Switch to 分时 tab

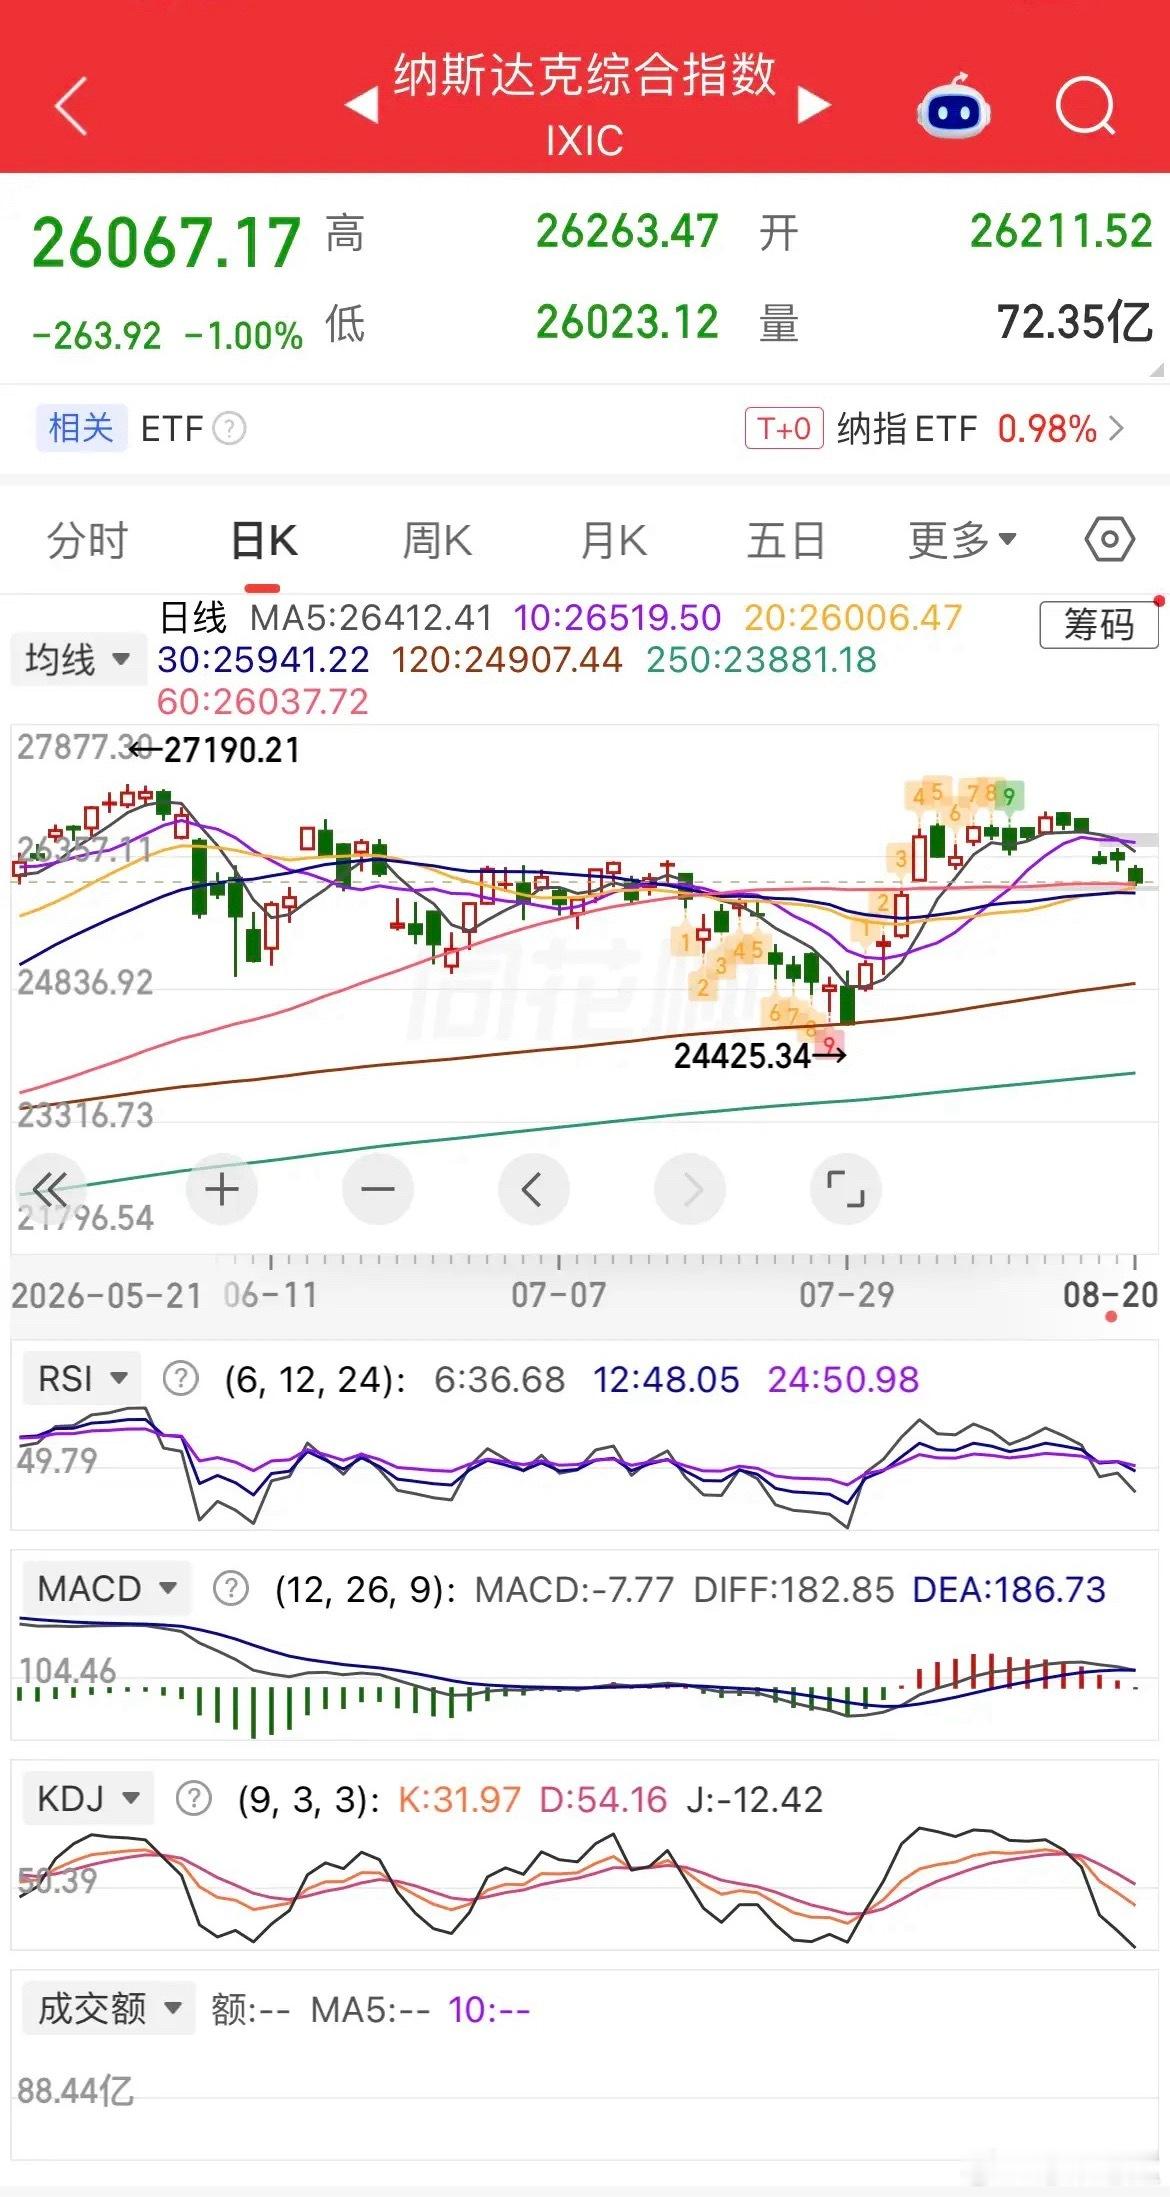click(x=88, y=541)
